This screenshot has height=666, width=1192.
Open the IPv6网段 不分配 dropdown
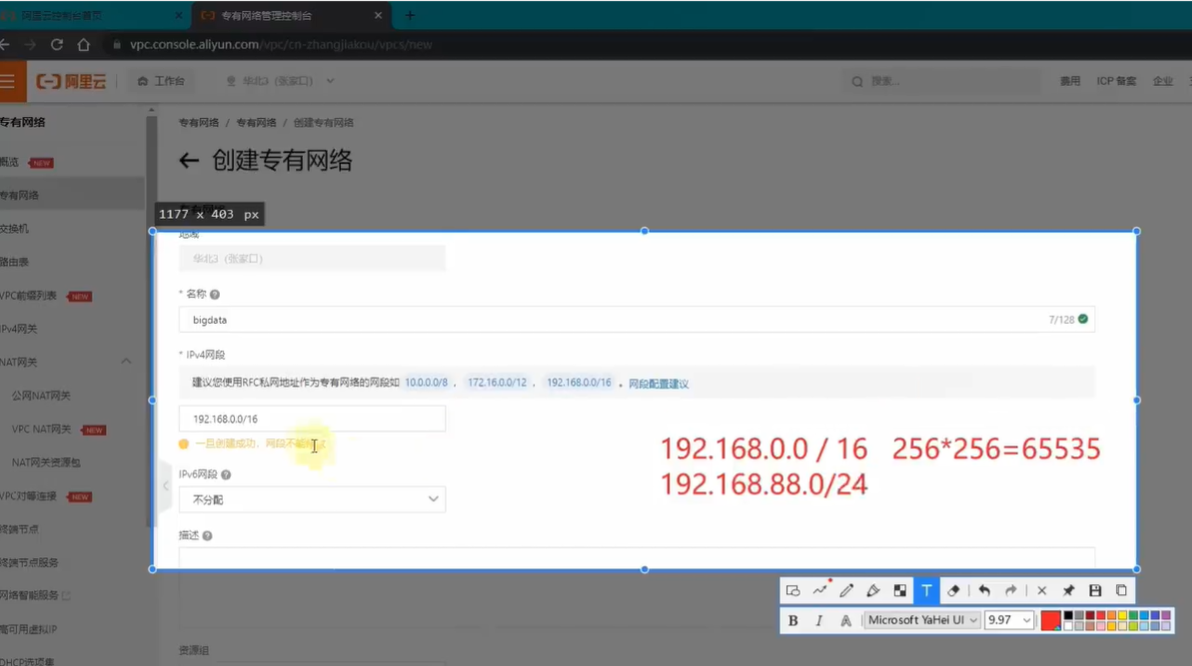tap(312, 500)
